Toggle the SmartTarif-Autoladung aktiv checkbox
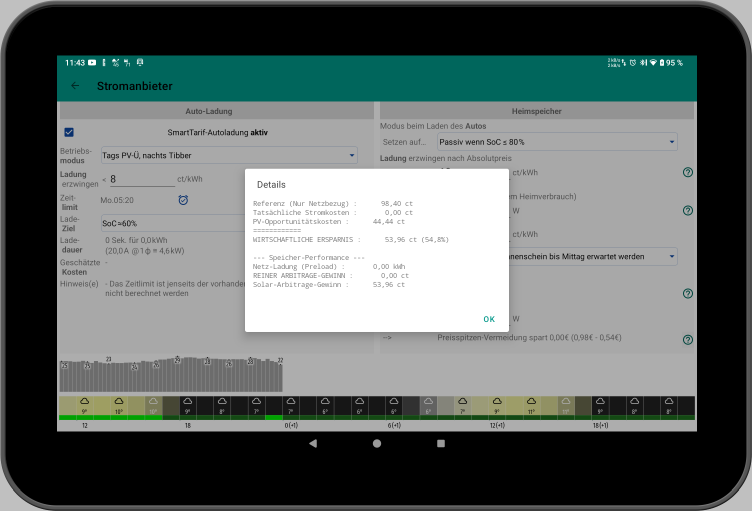This screenshot has height=511, width=752. pyautogui.click(x=69, y=132)
